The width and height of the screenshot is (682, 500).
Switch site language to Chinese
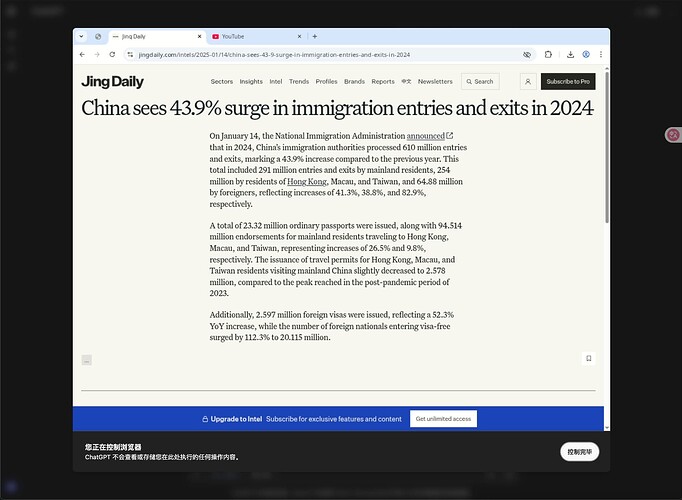(406, 82)
